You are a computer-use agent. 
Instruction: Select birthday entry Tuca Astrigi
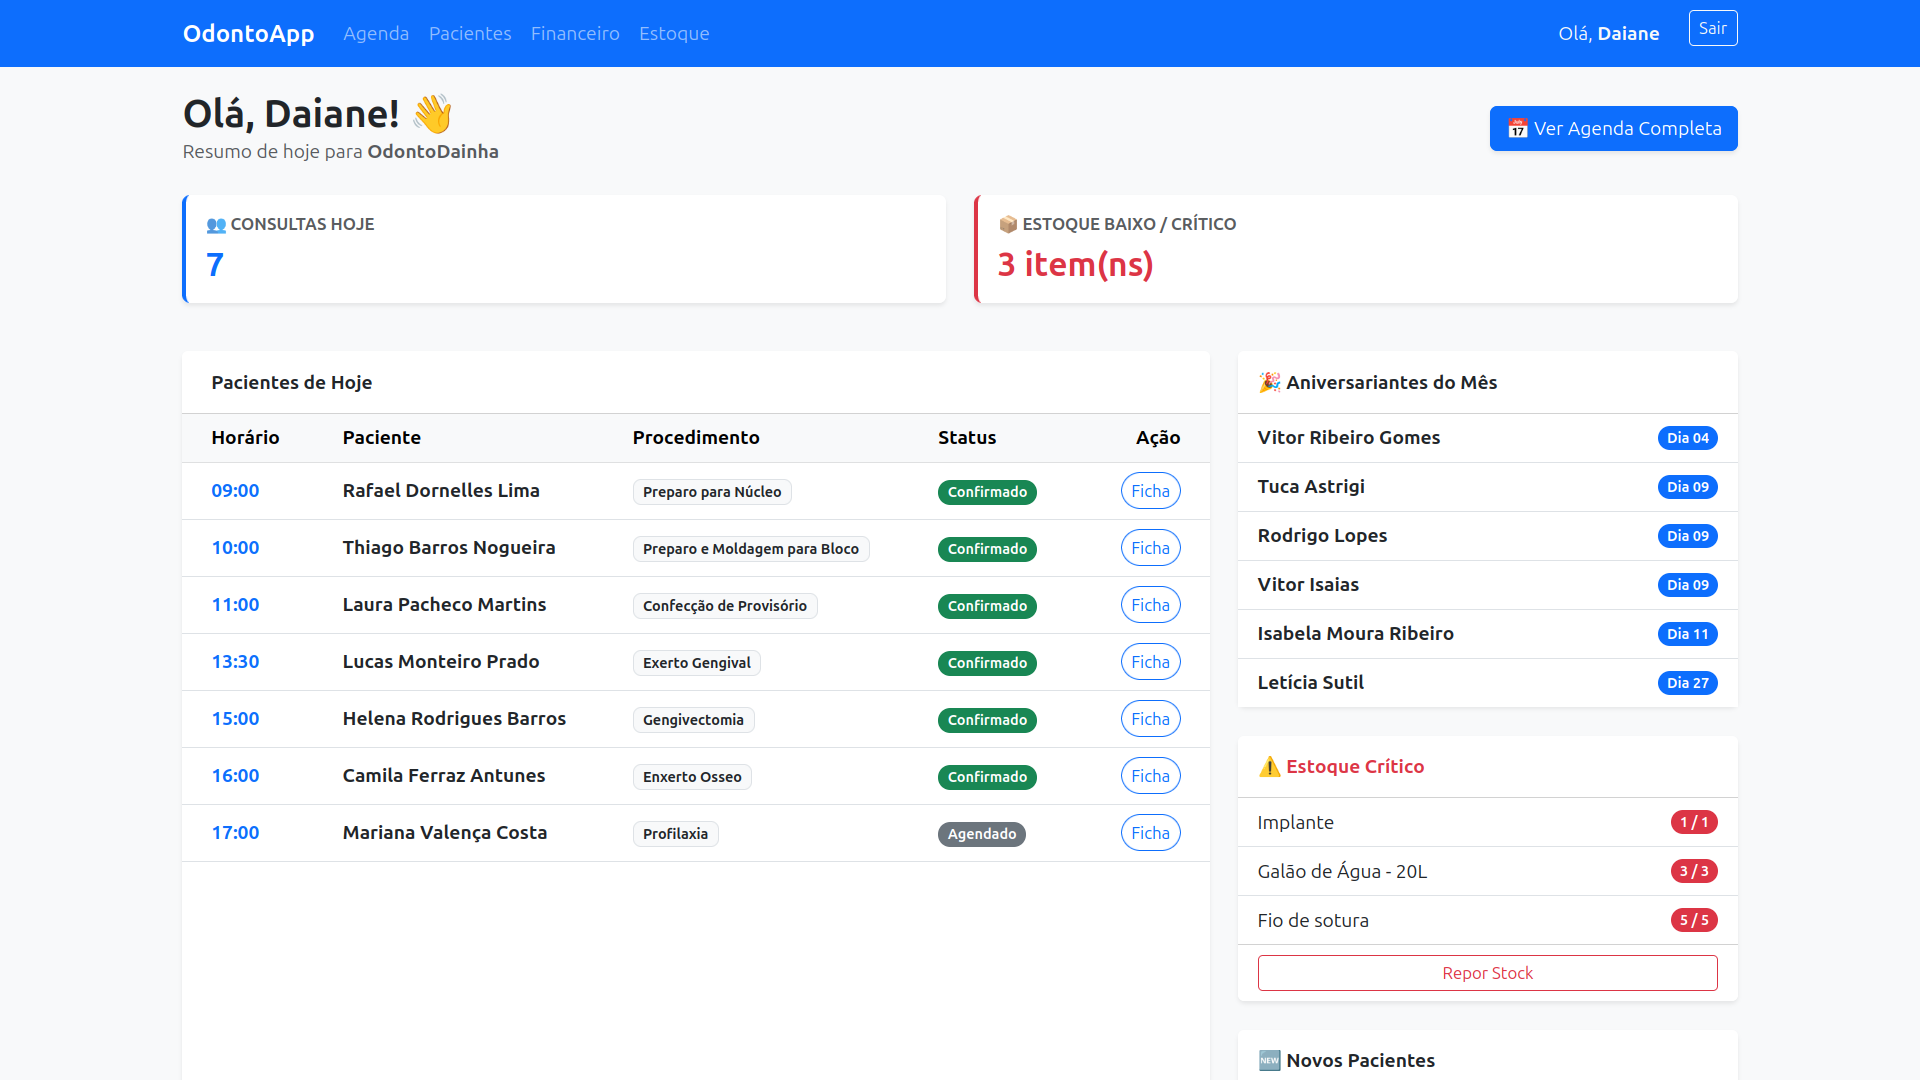tap(1487, 487)
